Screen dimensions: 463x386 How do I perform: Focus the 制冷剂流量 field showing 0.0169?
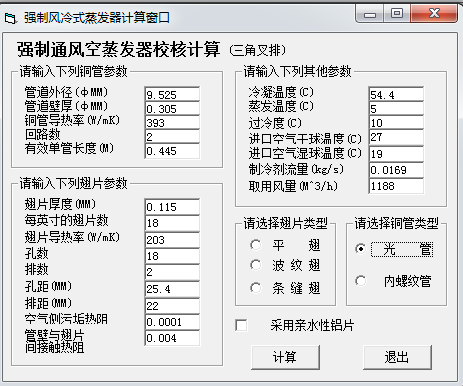click(x=396, y=170)
